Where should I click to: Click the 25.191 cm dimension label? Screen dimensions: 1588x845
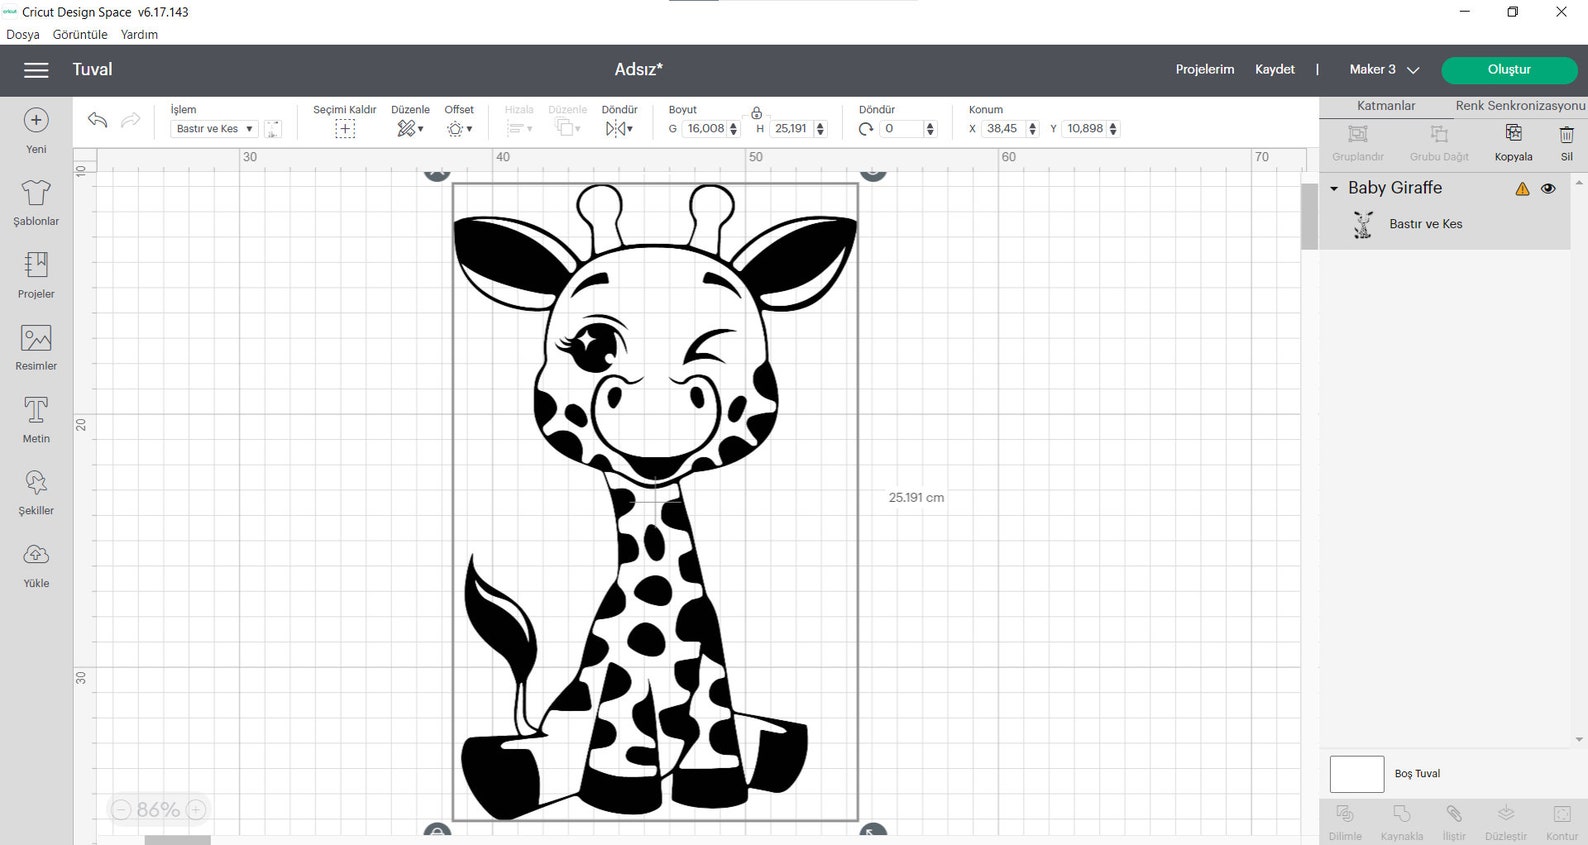click(x=916, y=498)
